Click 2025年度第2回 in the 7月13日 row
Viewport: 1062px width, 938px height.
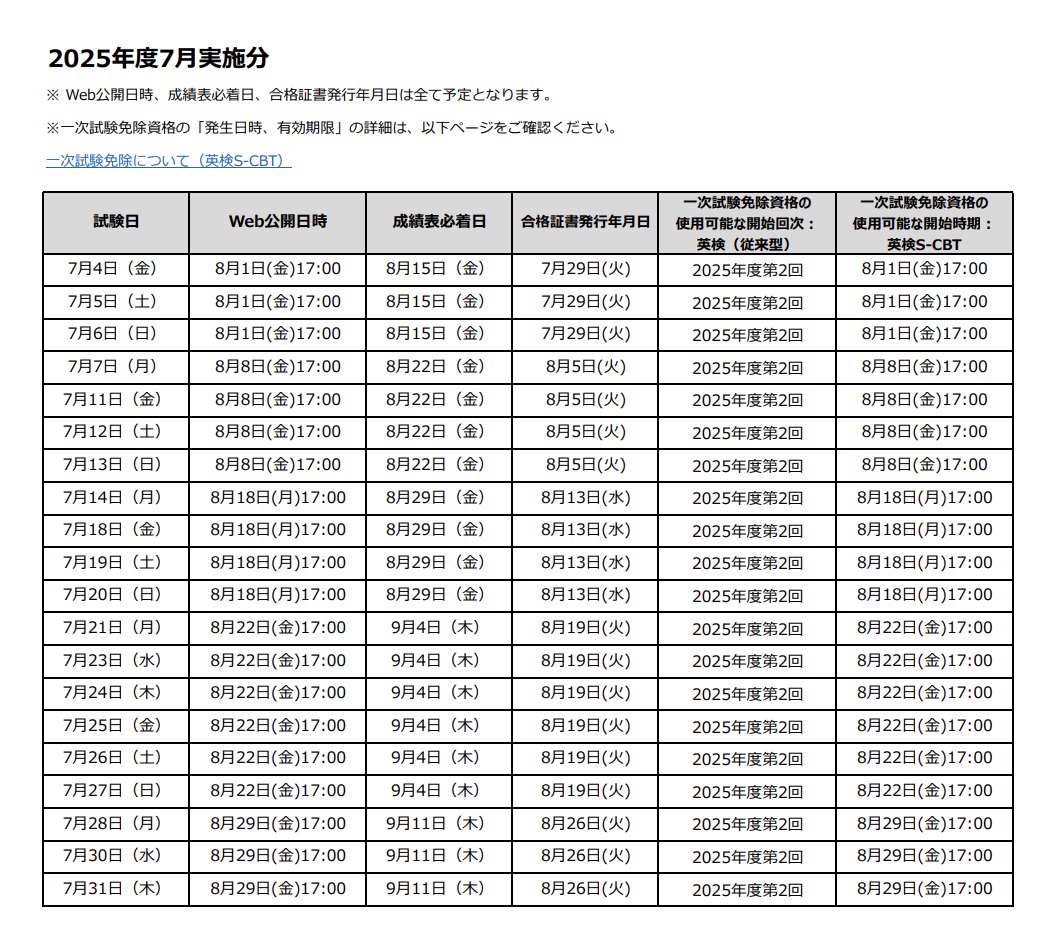[x=747, y=466]
